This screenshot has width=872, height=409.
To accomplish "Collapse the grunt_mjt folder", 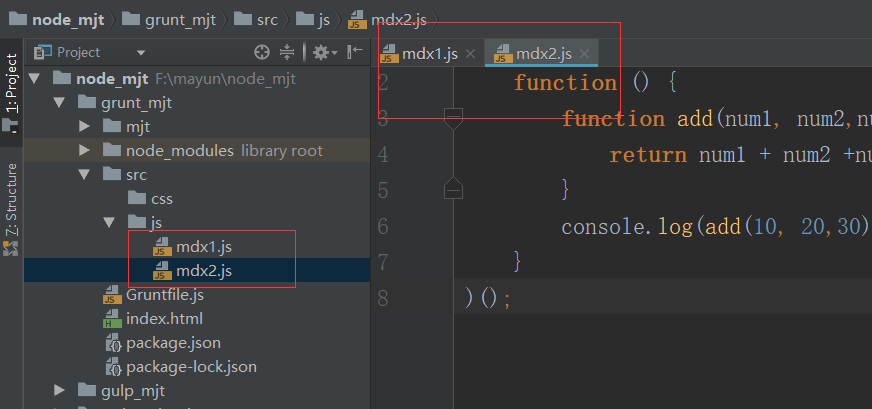I will (x=60, y=102).
